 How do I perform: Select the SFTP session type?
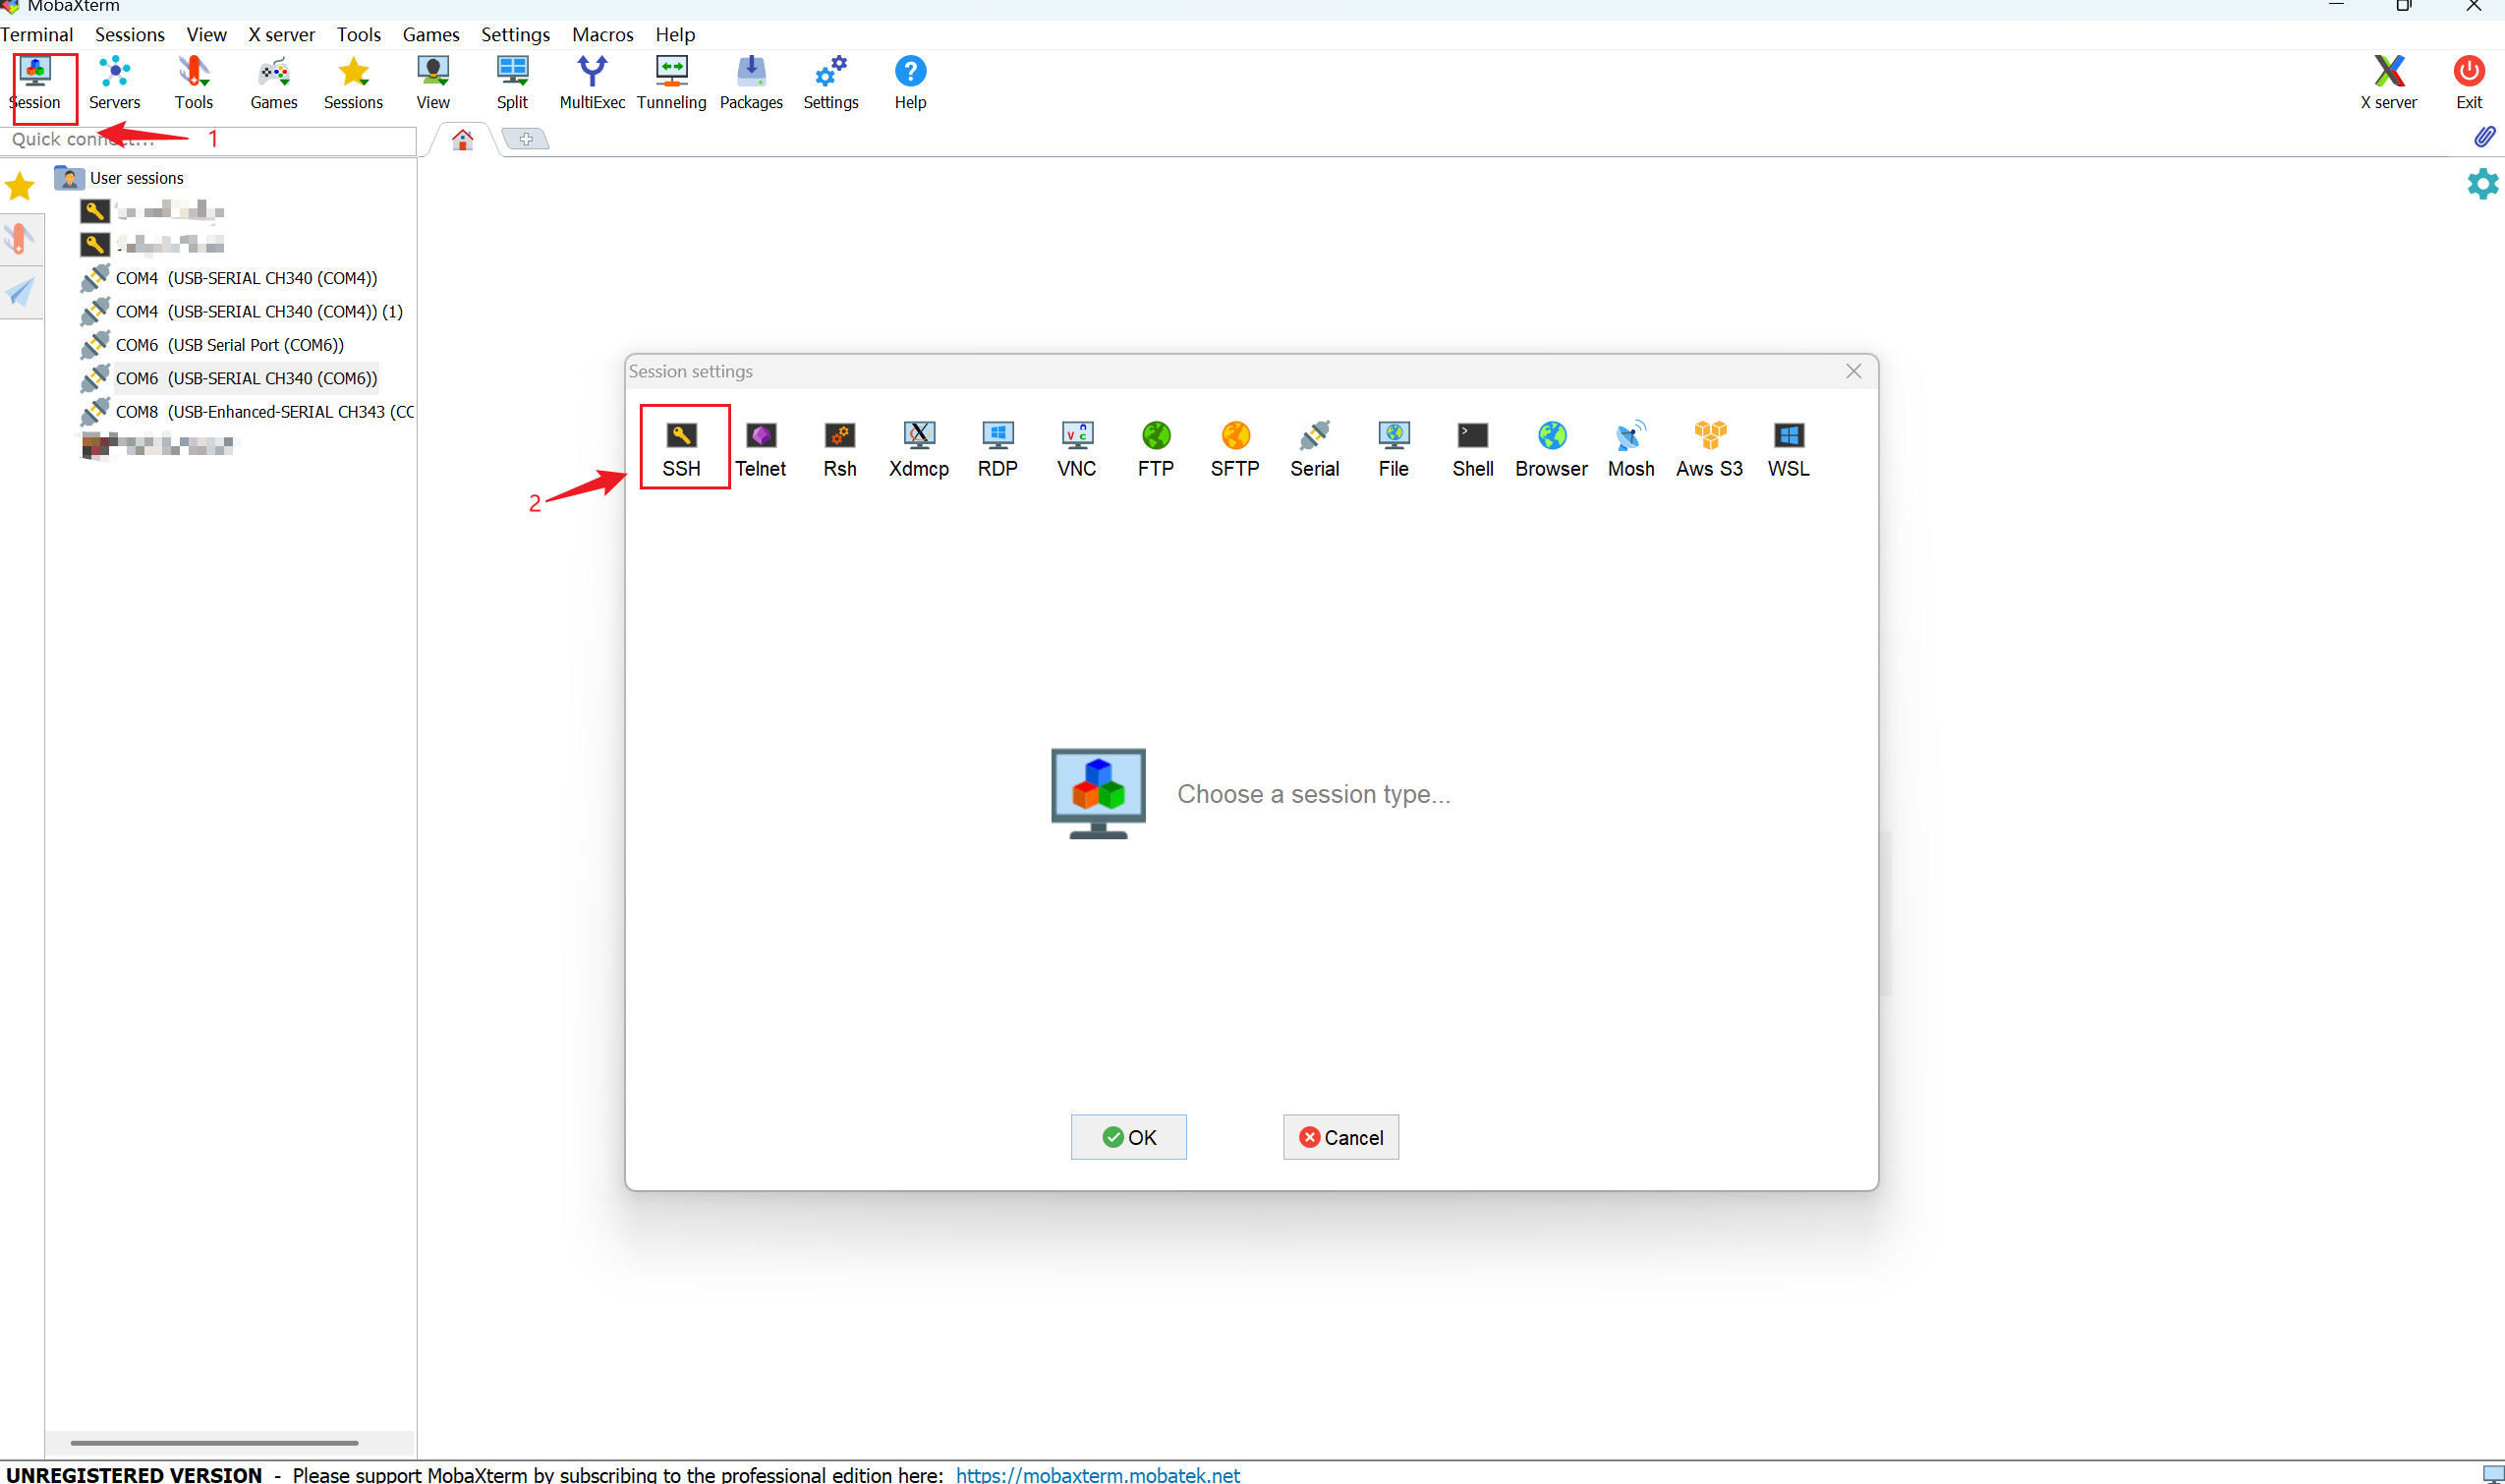1234,447
